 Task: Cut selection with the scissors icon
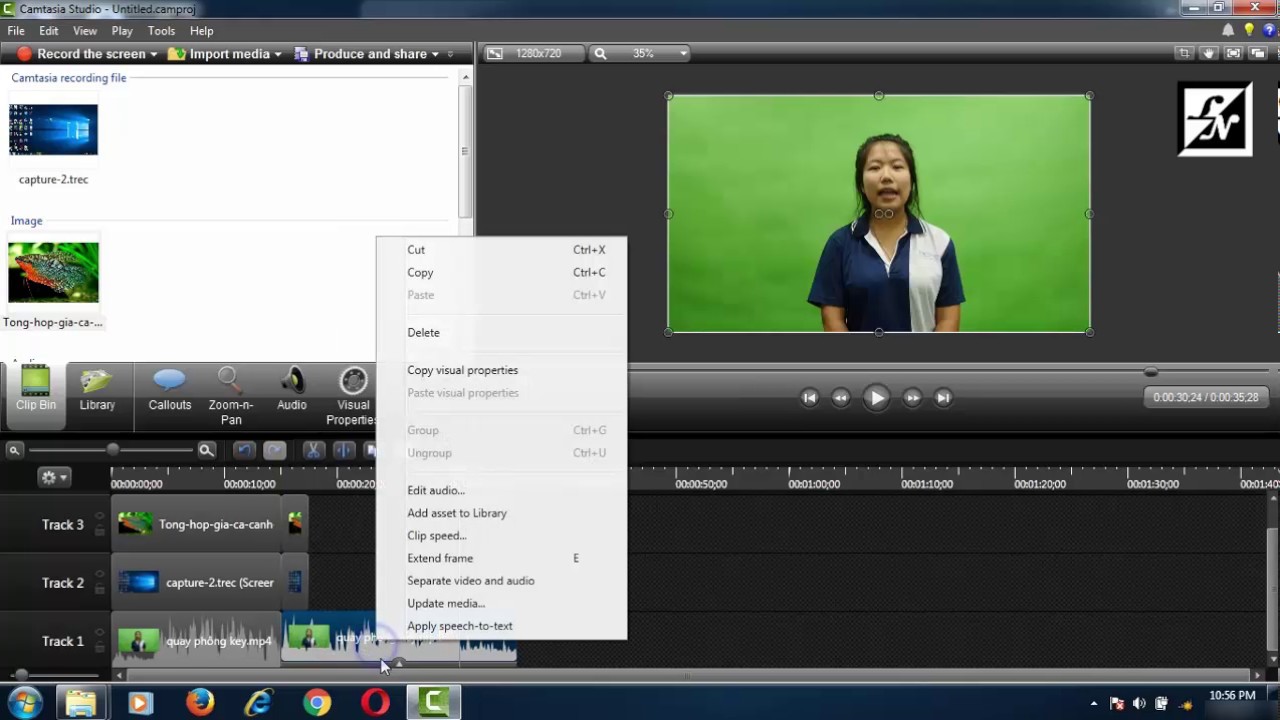[x=313, y=451]
